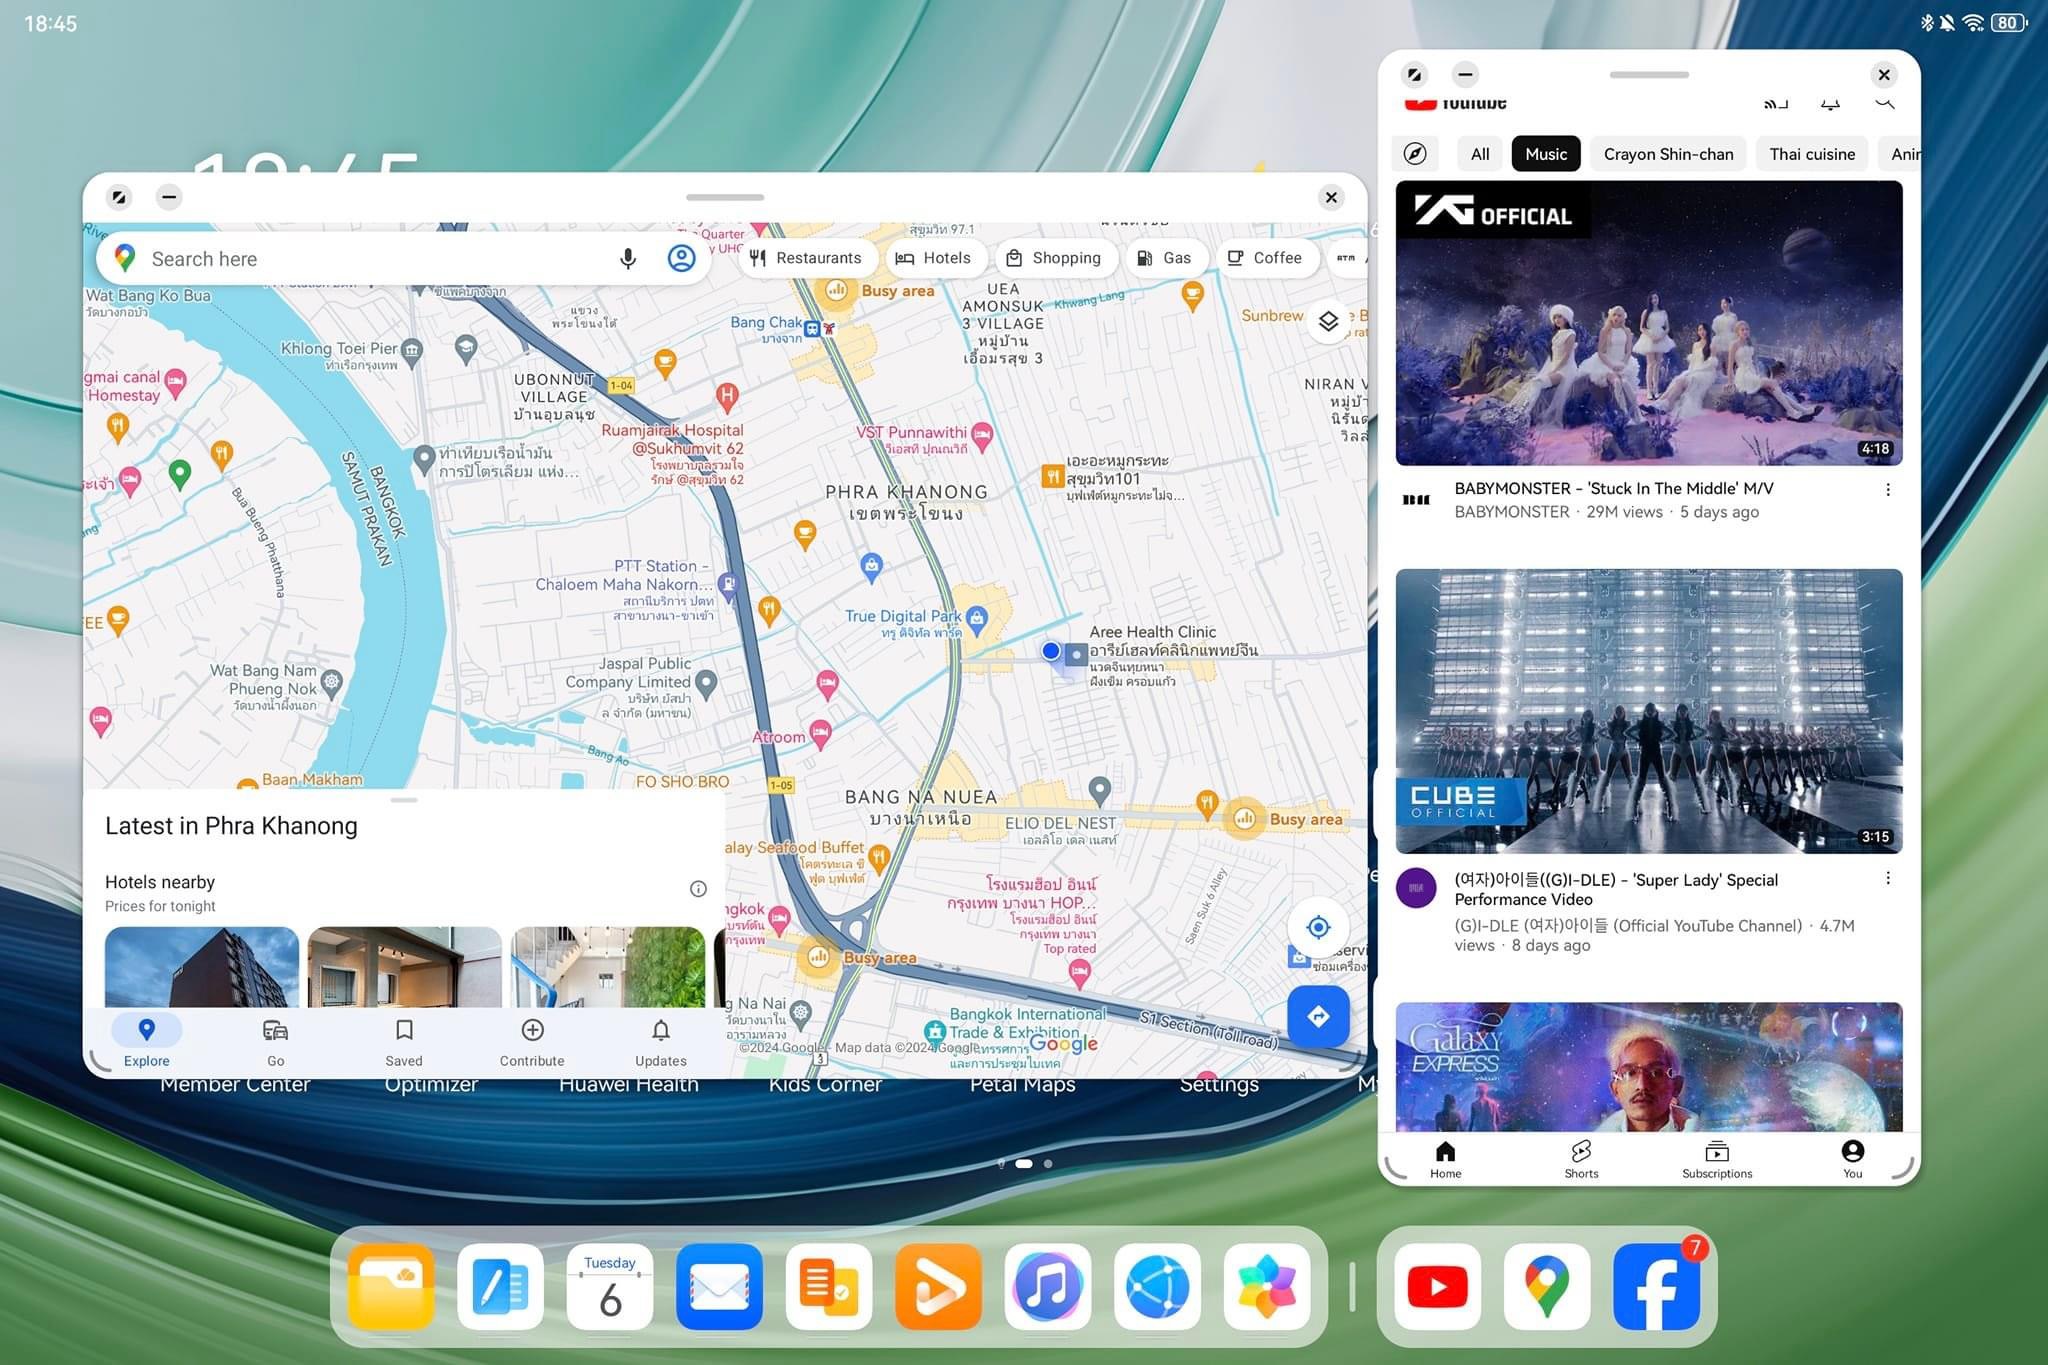Click the hotels nearby info icon
Viewport: 2048px width, 1365px height.
698,889
